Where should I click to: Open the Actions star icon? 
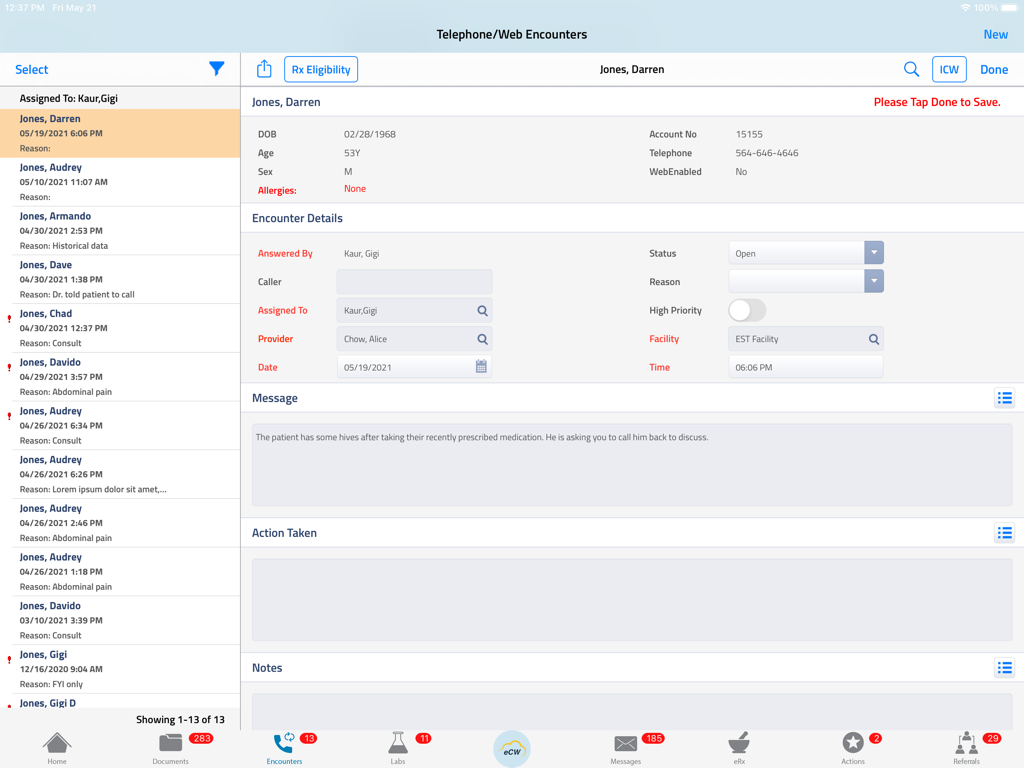[x=853, y=744]
